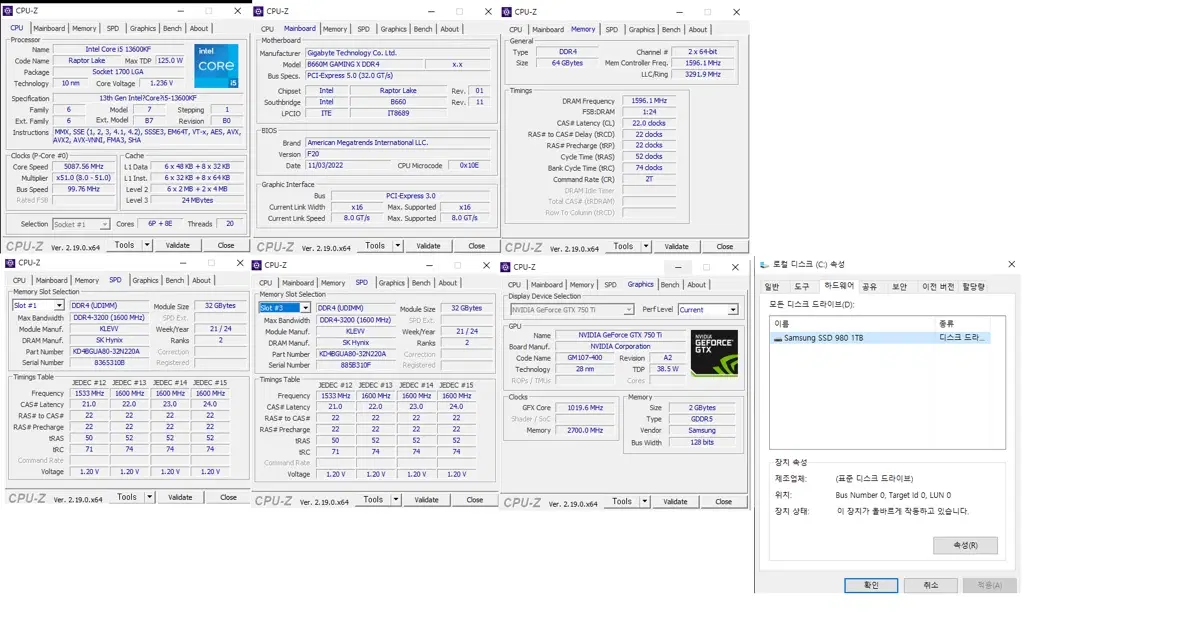
Task: Select the Samsung SSD 980 1TB drive row
Action: pyautogui.click(x=881, y=338)
